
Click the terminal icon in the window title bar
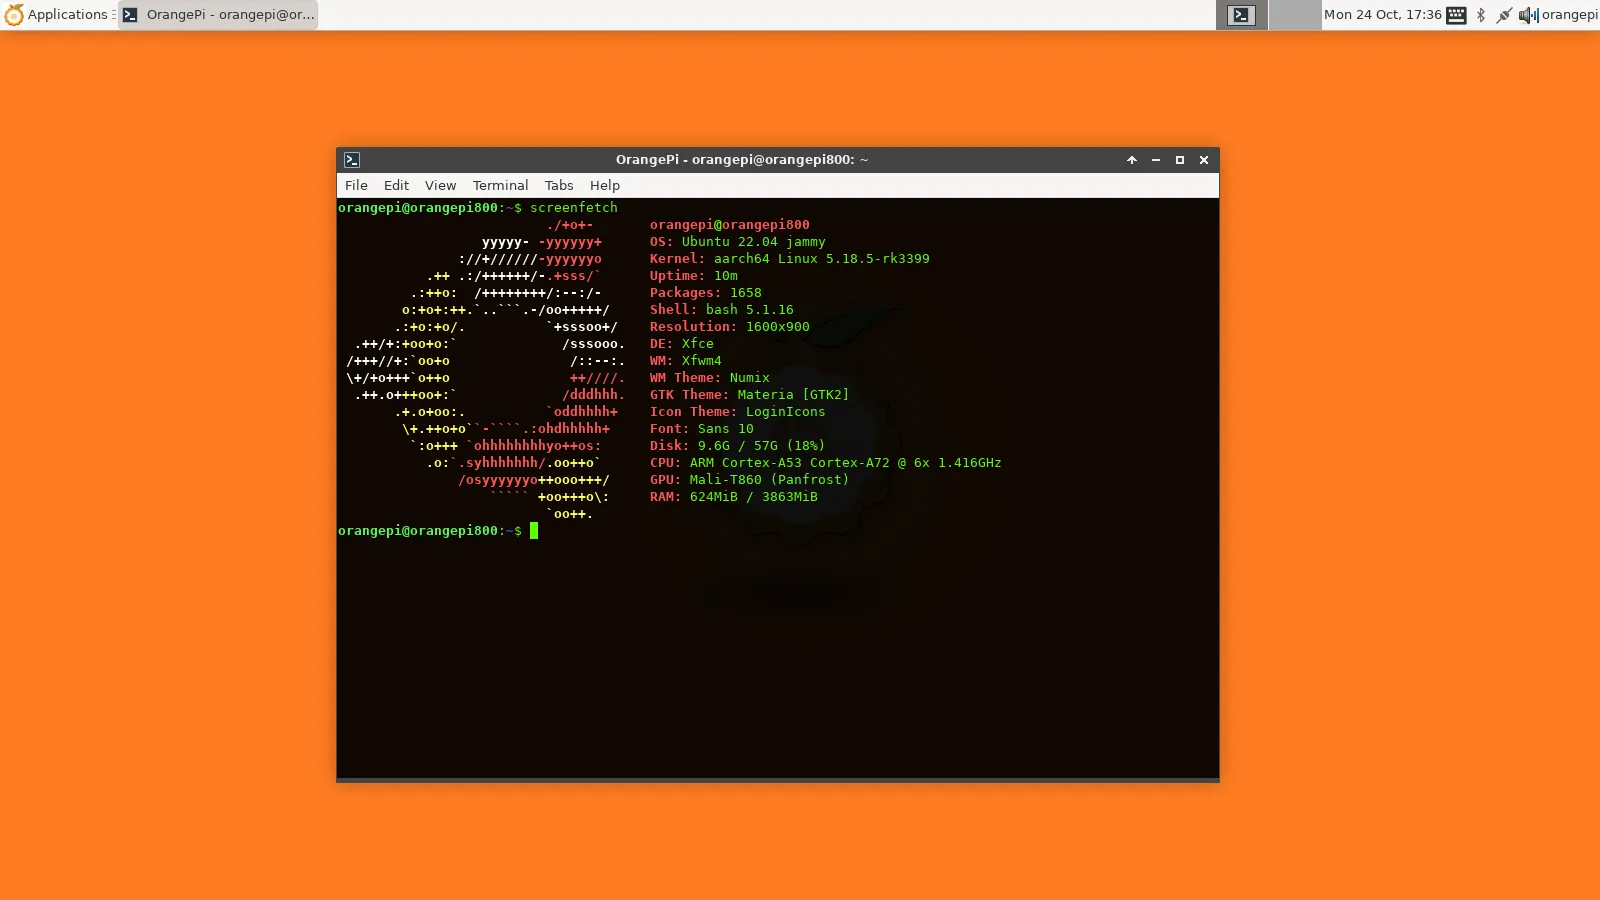352,160
